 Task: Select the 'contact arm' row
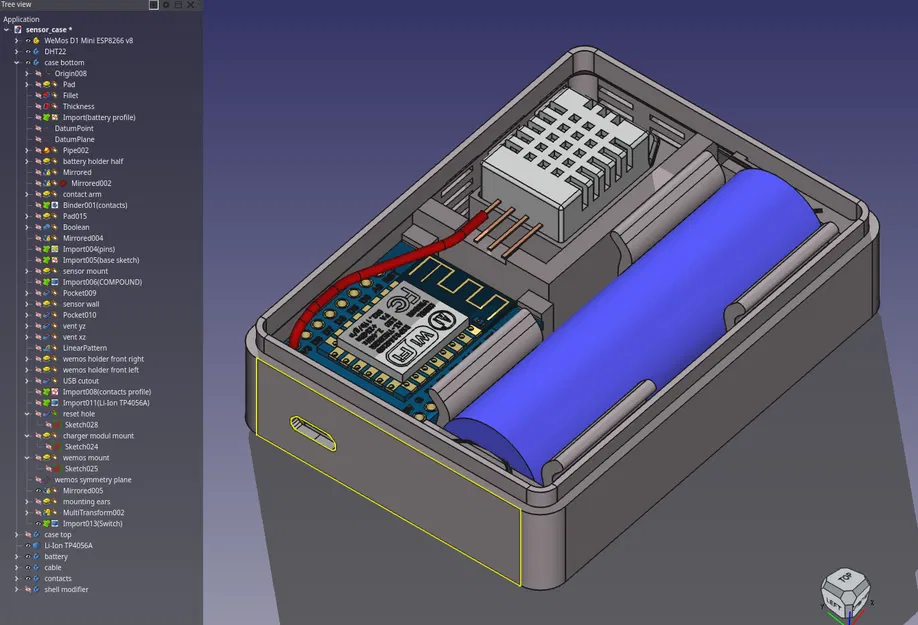tap(82, 194)
